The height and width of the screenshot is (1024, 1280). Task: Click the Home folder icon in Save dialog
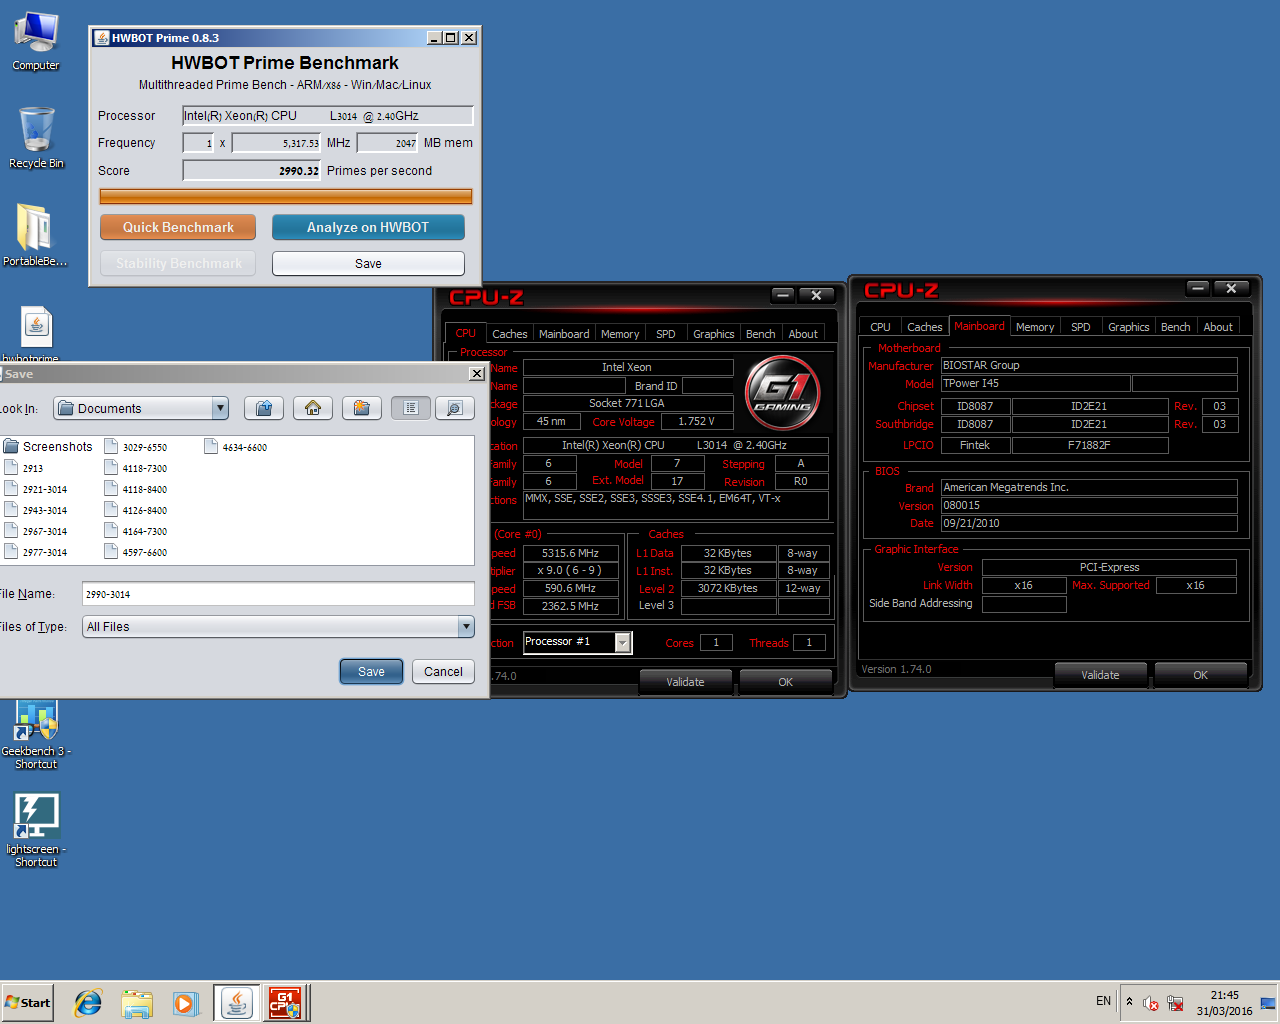pyautogui.click(x=313, y=408)
